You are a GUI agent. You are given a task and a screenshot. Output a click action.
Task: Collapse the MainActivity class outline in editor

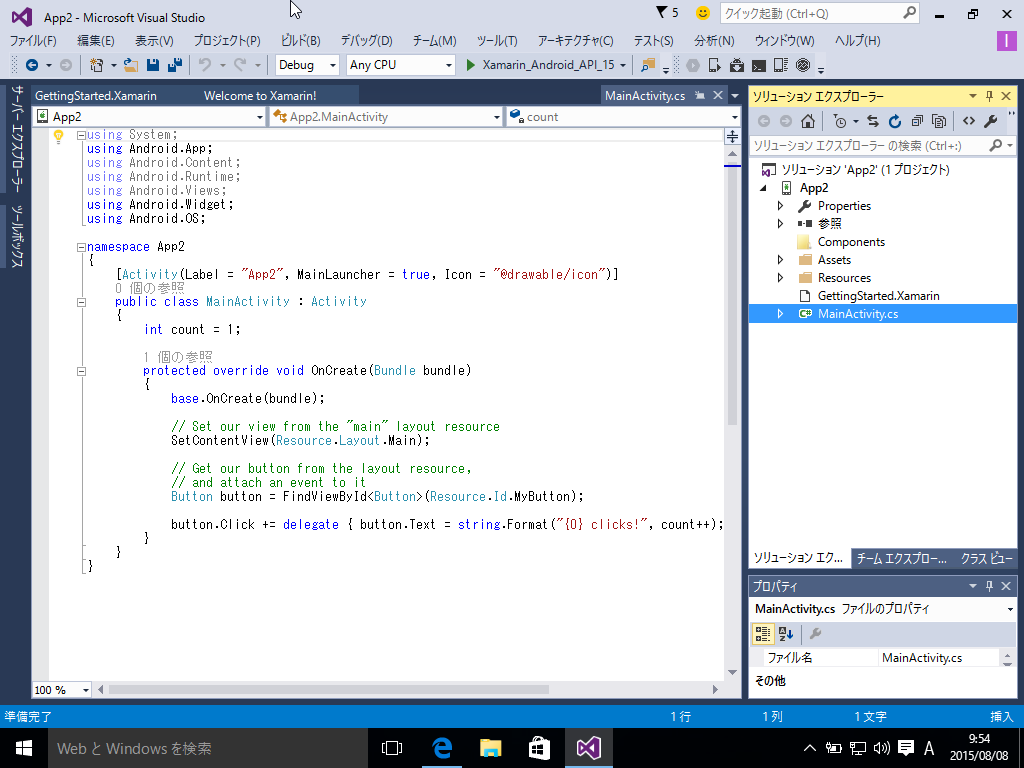(x=82, y=301)
